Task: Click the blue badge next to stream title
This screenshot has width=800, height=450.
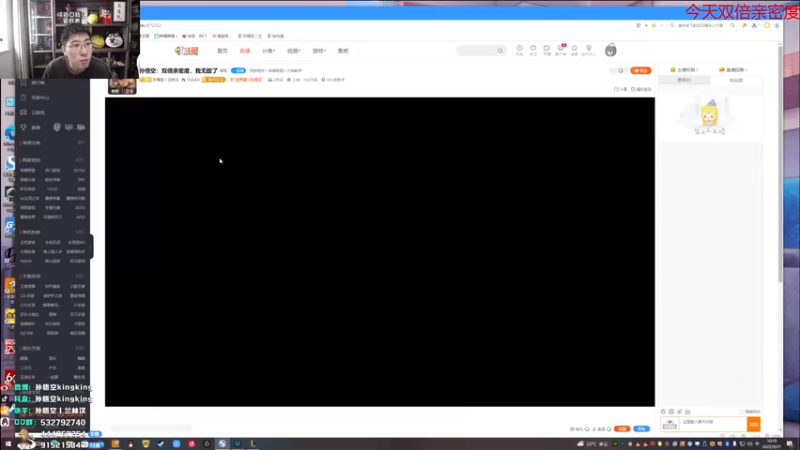Action: [238, 70]
